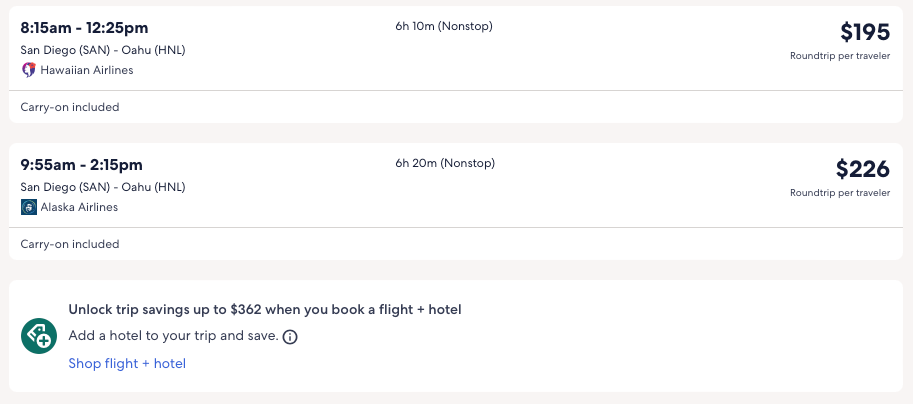Click the info icon beside hotel savings

point(290,337)
